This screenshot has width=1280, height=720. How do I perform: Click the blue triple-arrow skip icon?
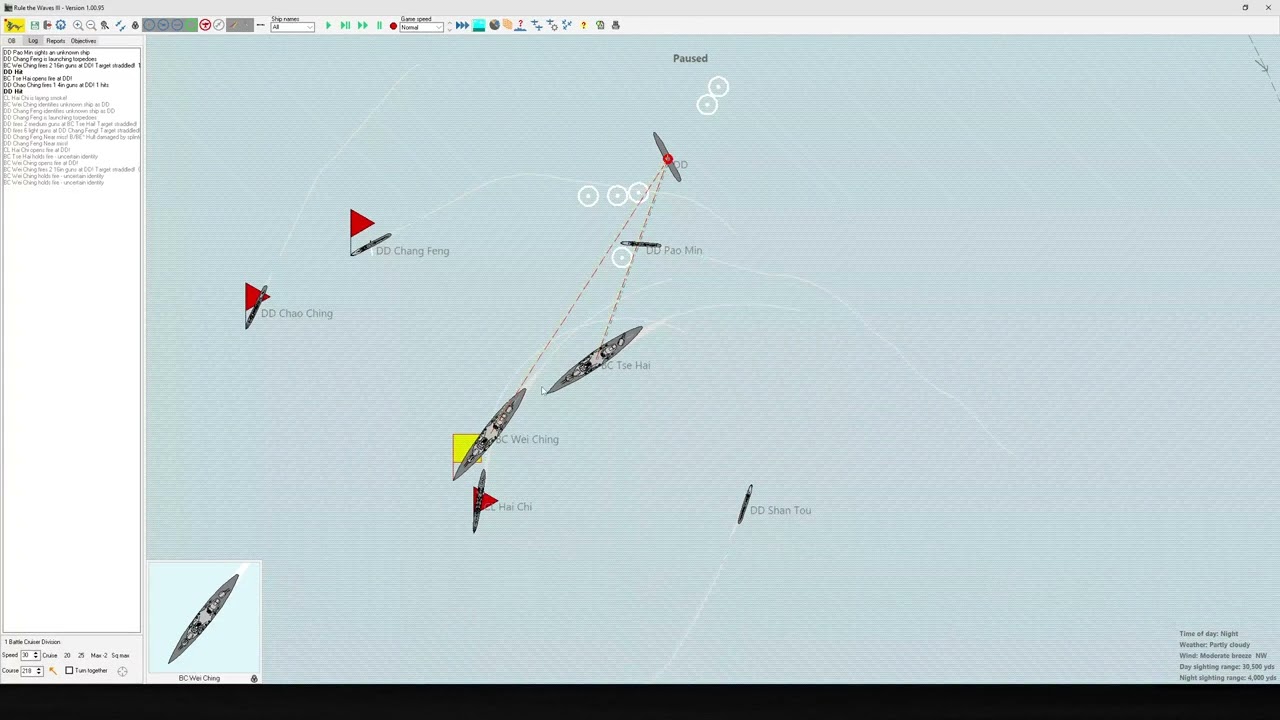(462, 25)
